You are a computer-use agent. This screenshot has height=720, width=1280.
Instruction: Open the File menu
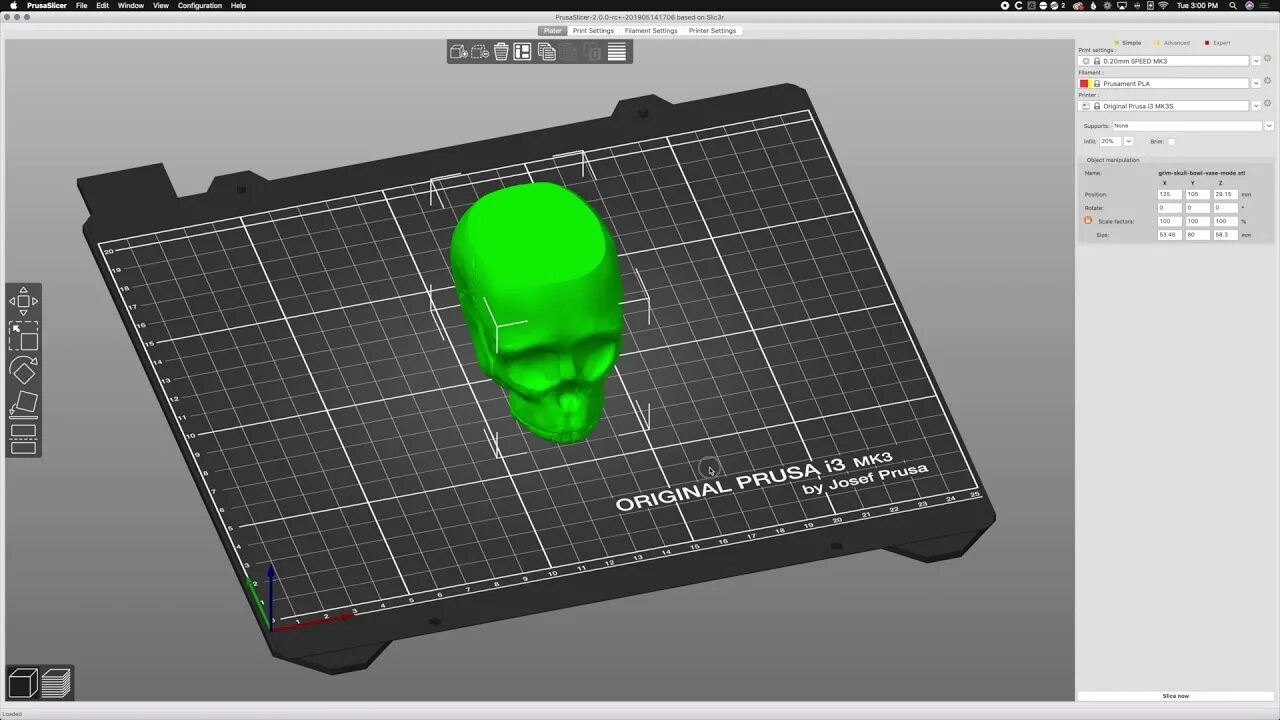81,6
